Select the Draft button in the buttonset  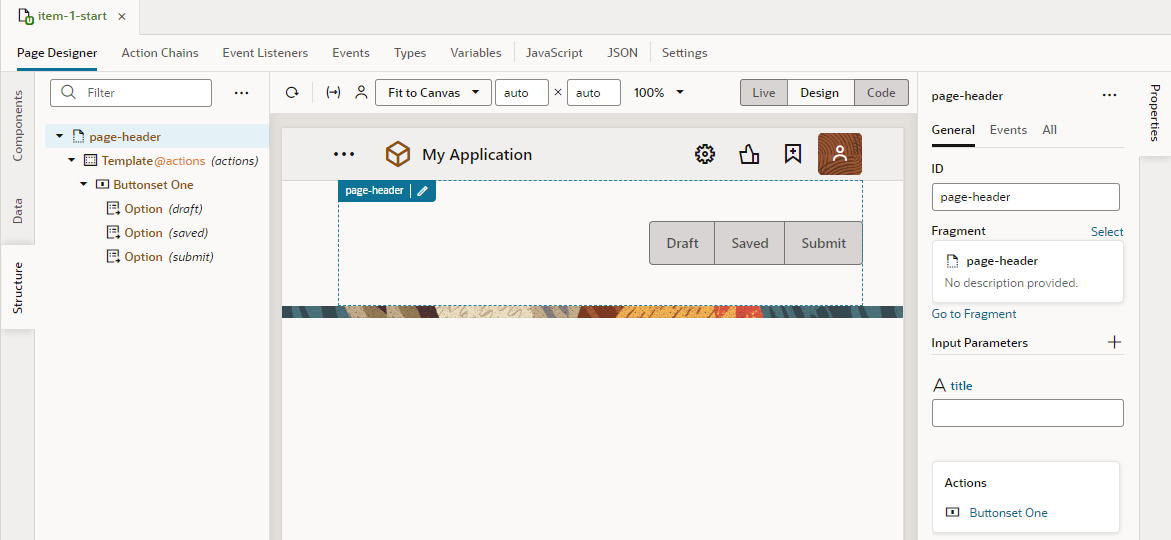[683, 243]
